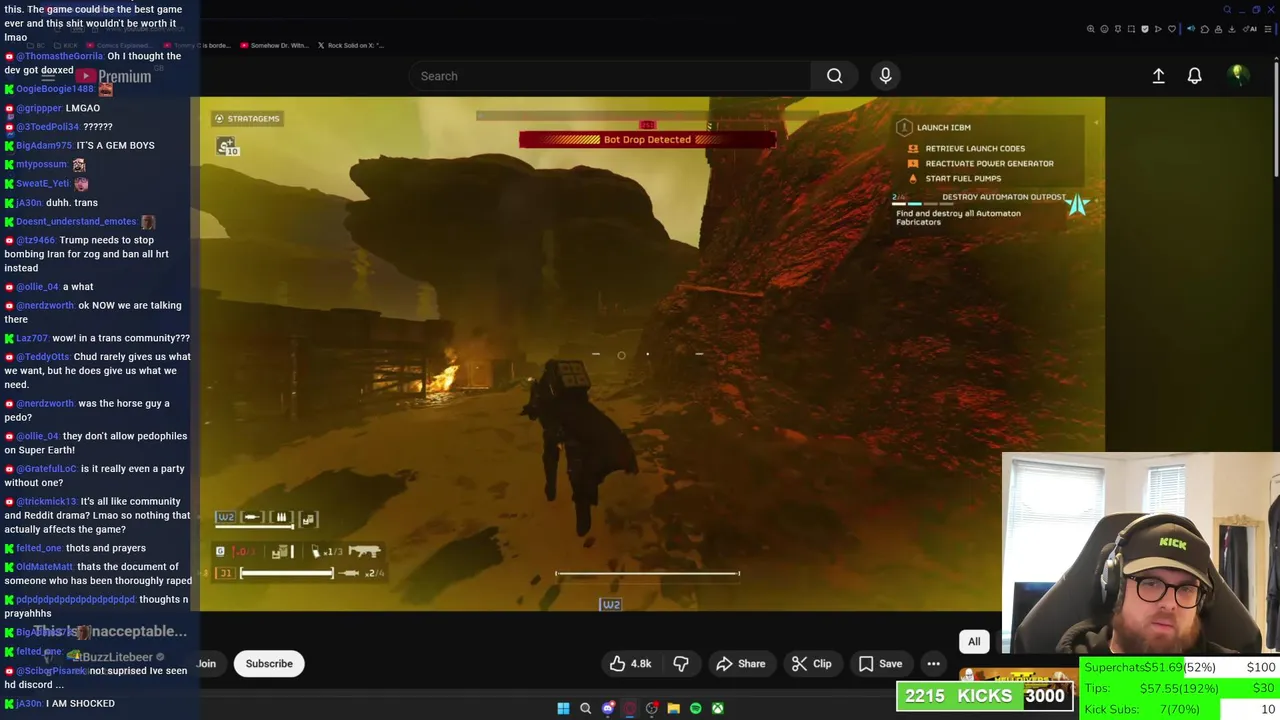
Task: Open Xbox app from taskbar
Action: pyautogui.click(x=717, y=709)
